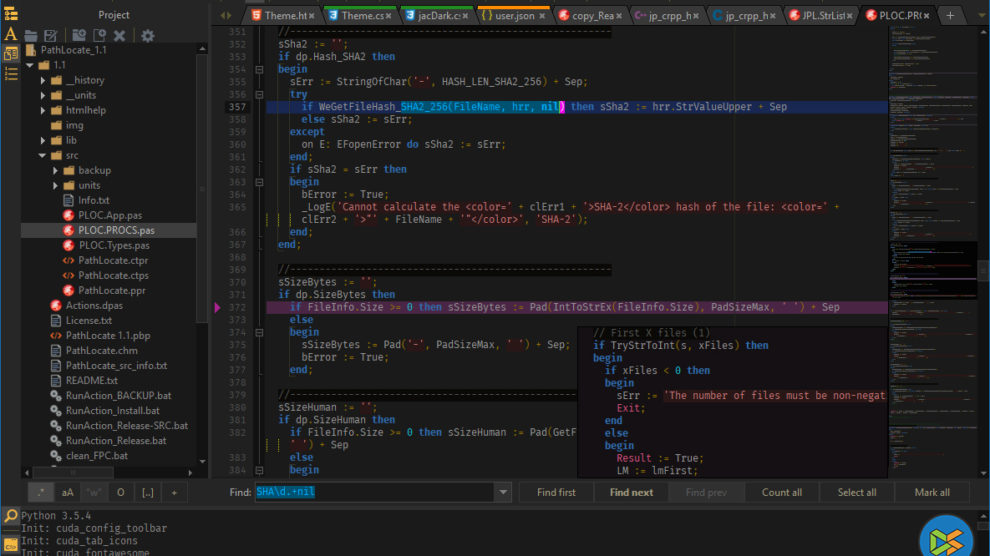Click the settings gear in Project toolbar
Viewport: 990px width, 556px height.
pos(148,35)
